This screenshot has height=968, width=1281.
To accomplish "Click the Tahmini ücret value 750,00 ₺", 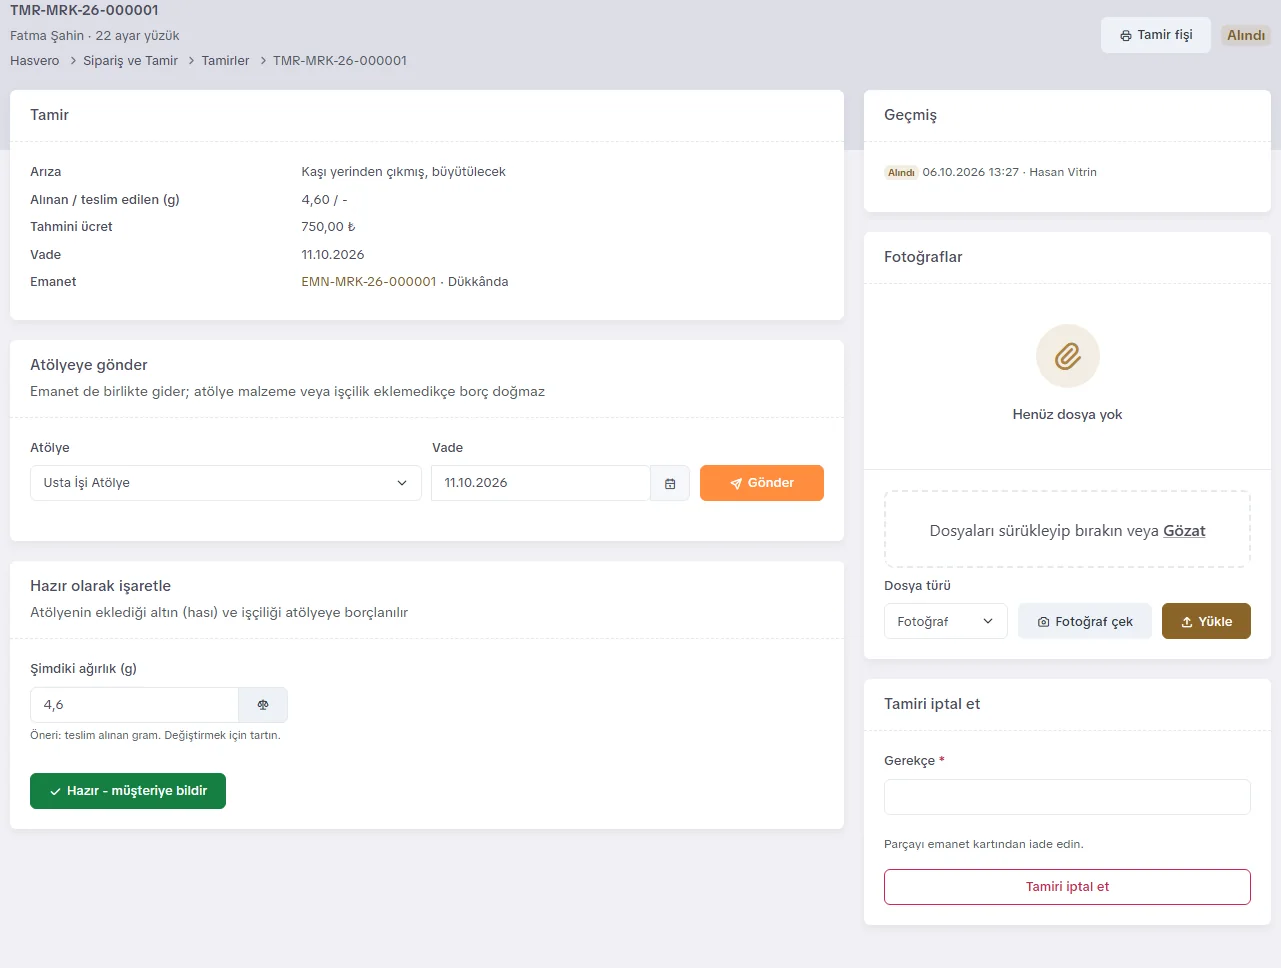I will click(x=328, y=227).
